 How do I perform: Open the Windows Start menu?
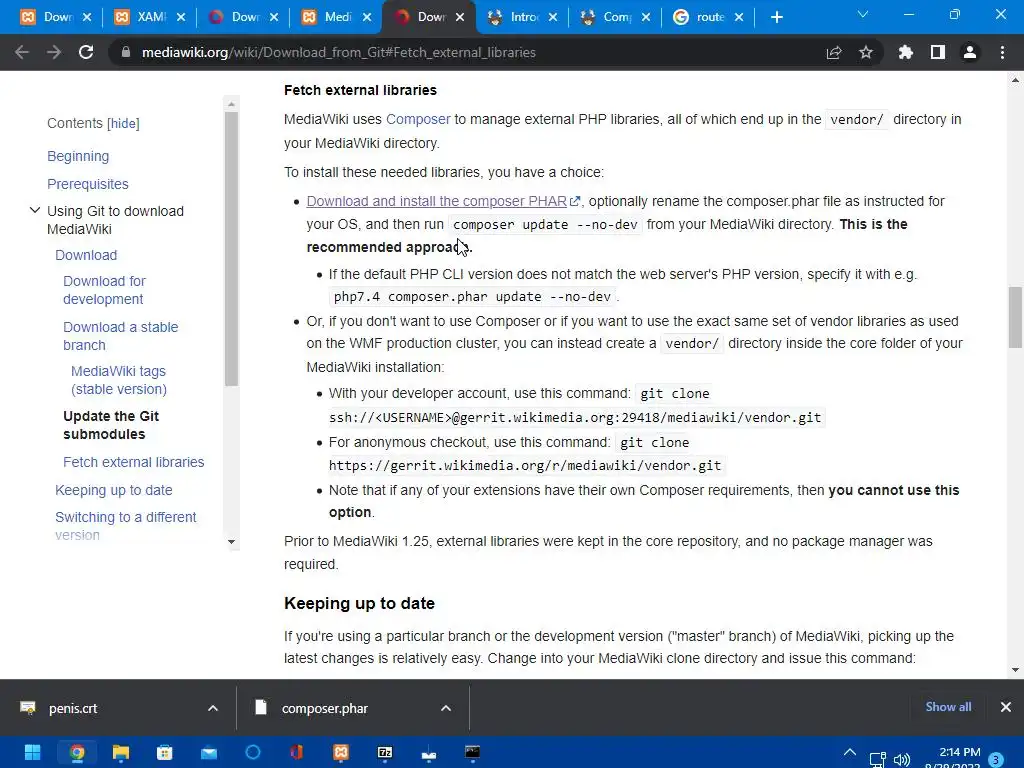coord(32,753)
